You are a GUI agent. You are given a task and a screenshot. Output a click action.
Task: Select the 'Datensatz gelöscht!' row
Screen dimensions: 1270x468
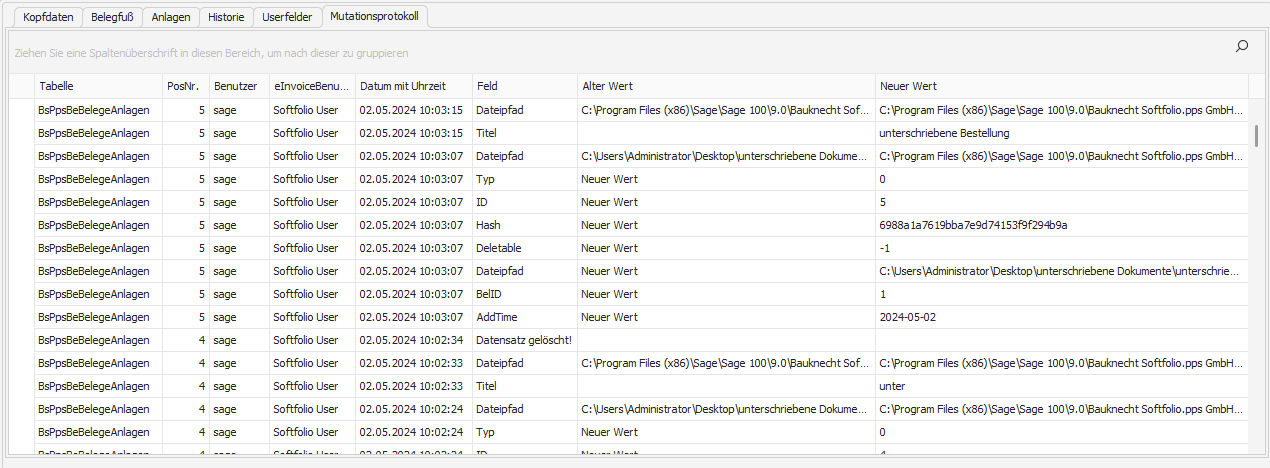point(523,340)
